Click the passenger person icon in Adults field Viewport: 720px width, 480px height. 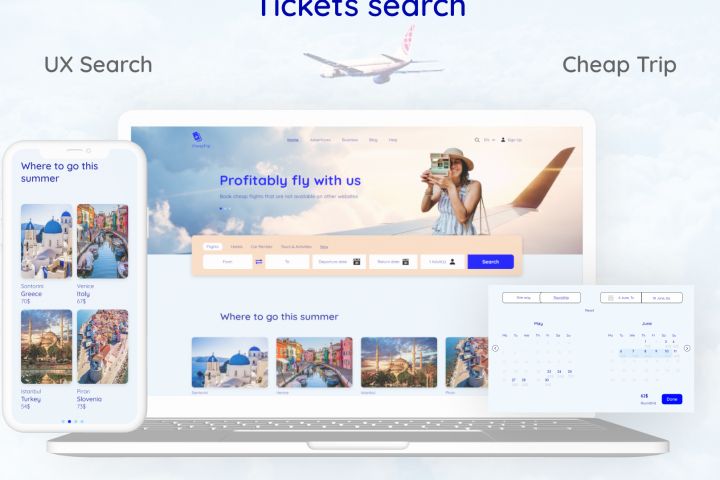[x=452, y=262]
